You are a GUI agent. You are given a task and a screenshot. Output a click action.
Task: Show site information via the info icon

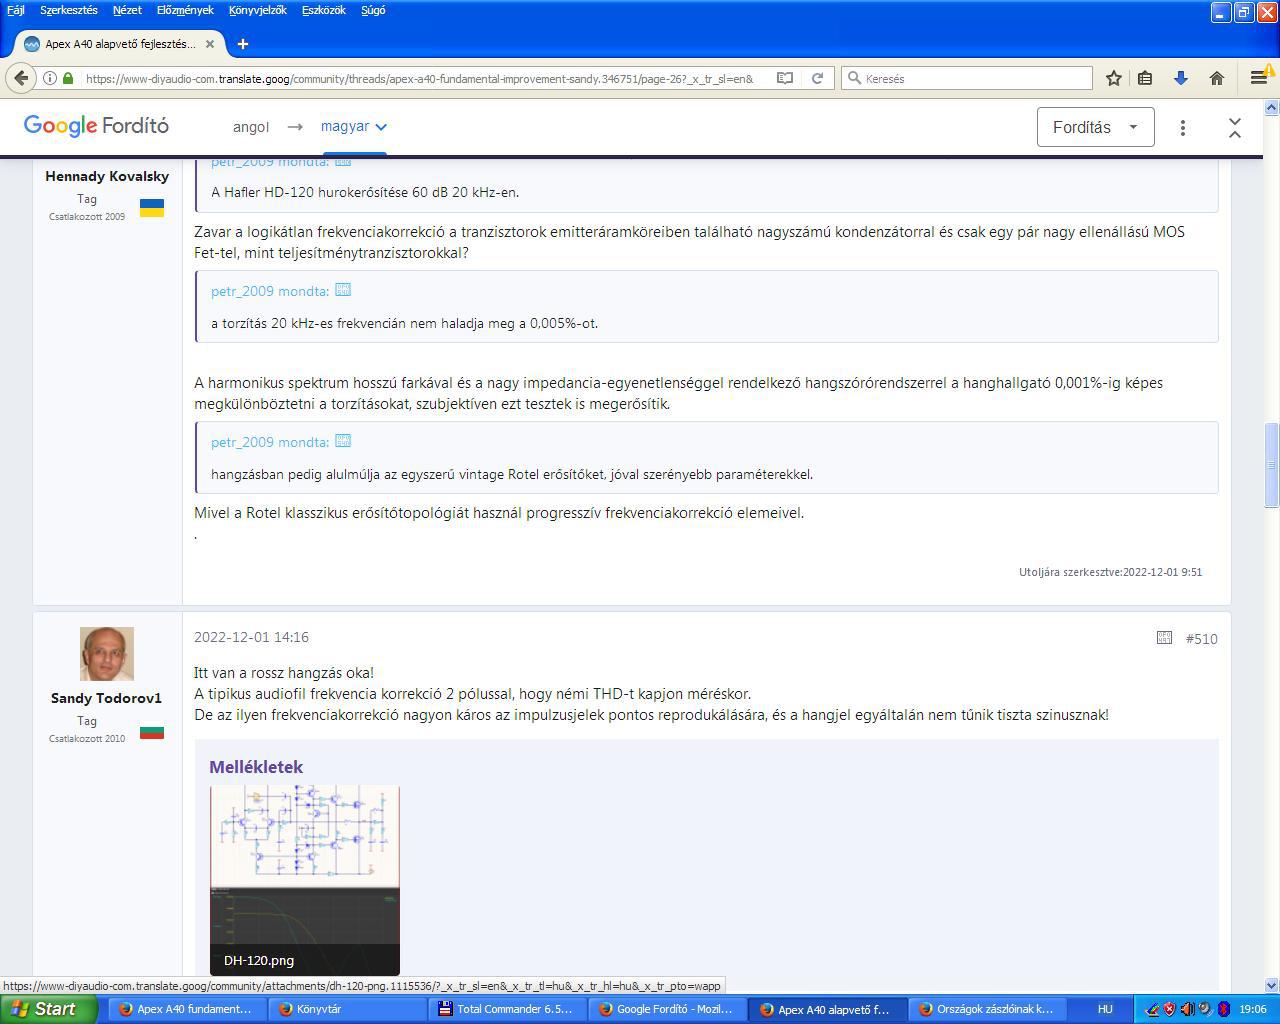click(x=49, y=78)
